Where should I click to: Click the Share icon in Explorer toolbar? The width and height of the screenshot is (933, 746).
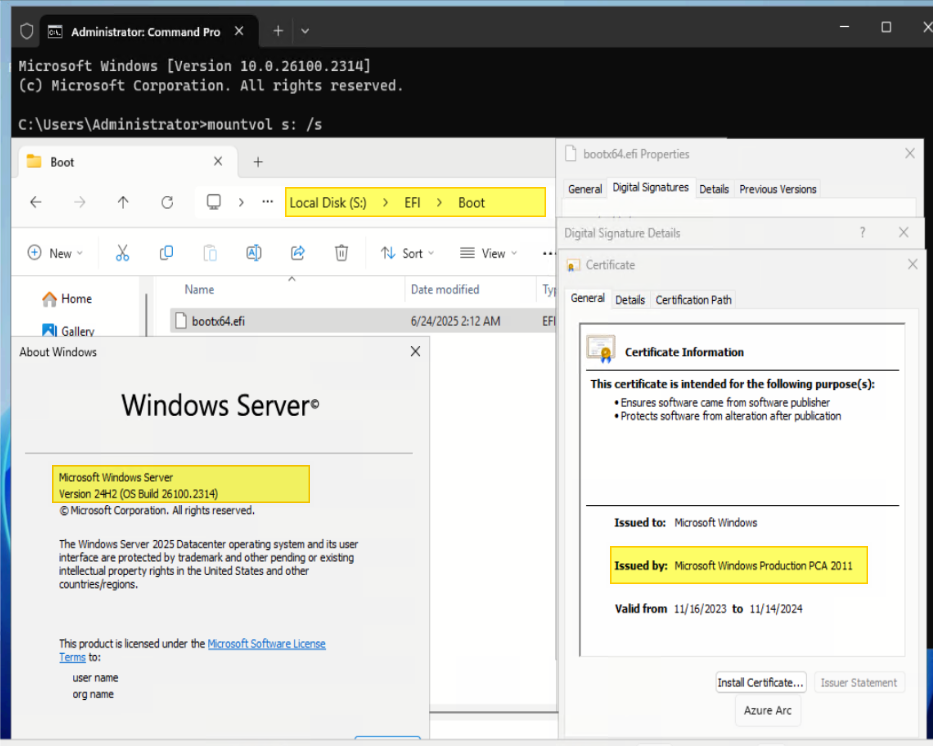tap(297, 253)
